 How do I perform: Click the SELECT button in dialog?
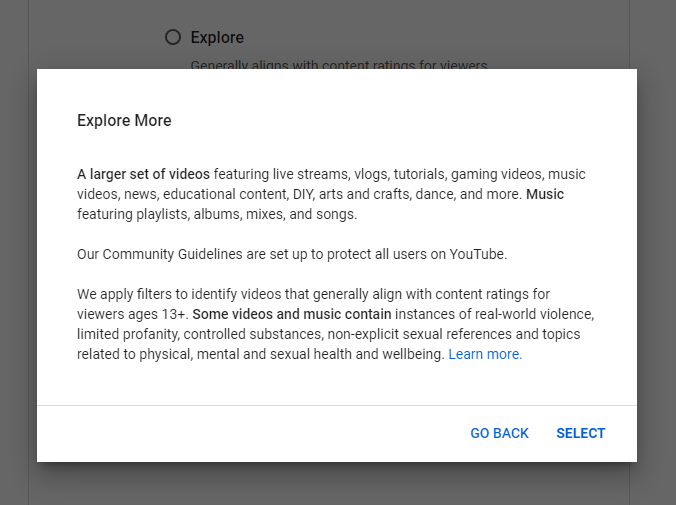click(580, 433)
